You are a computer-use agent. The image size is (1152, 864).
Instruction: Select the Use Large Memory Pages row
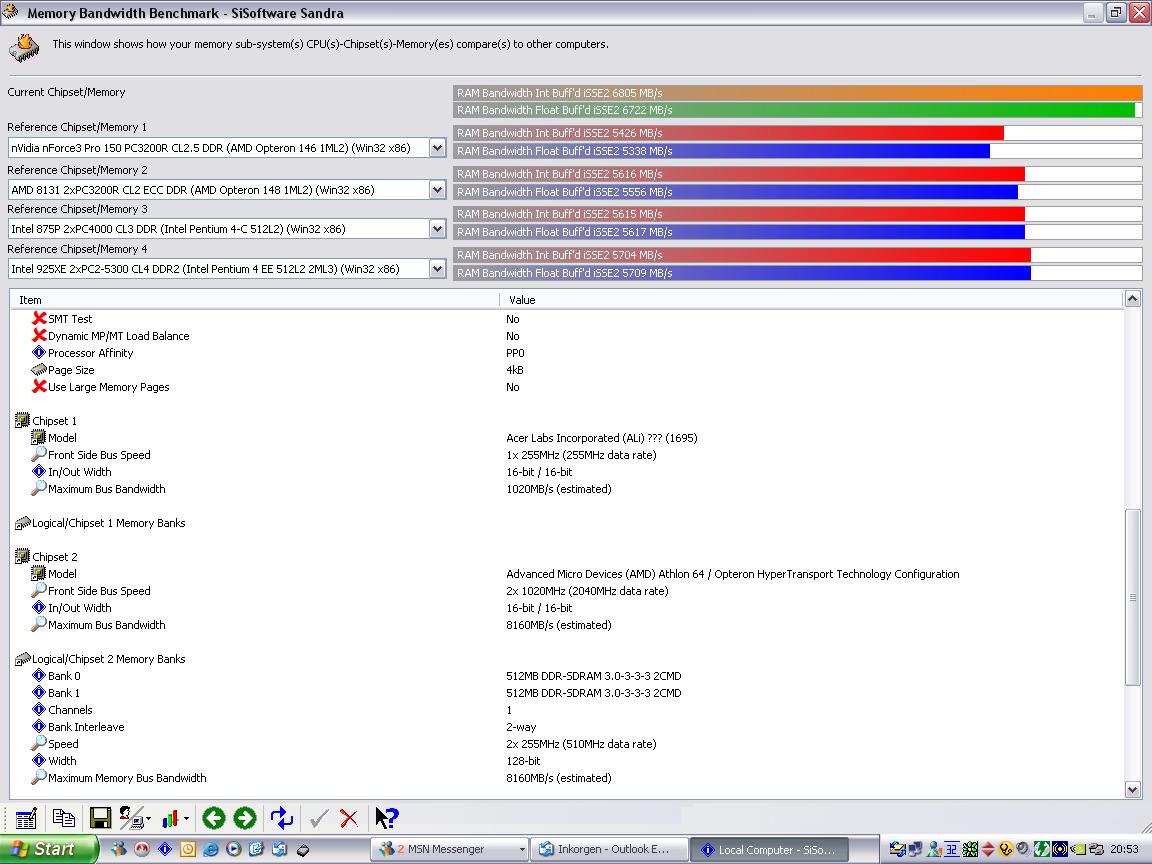pyautogui.click(x=567, y=387)
